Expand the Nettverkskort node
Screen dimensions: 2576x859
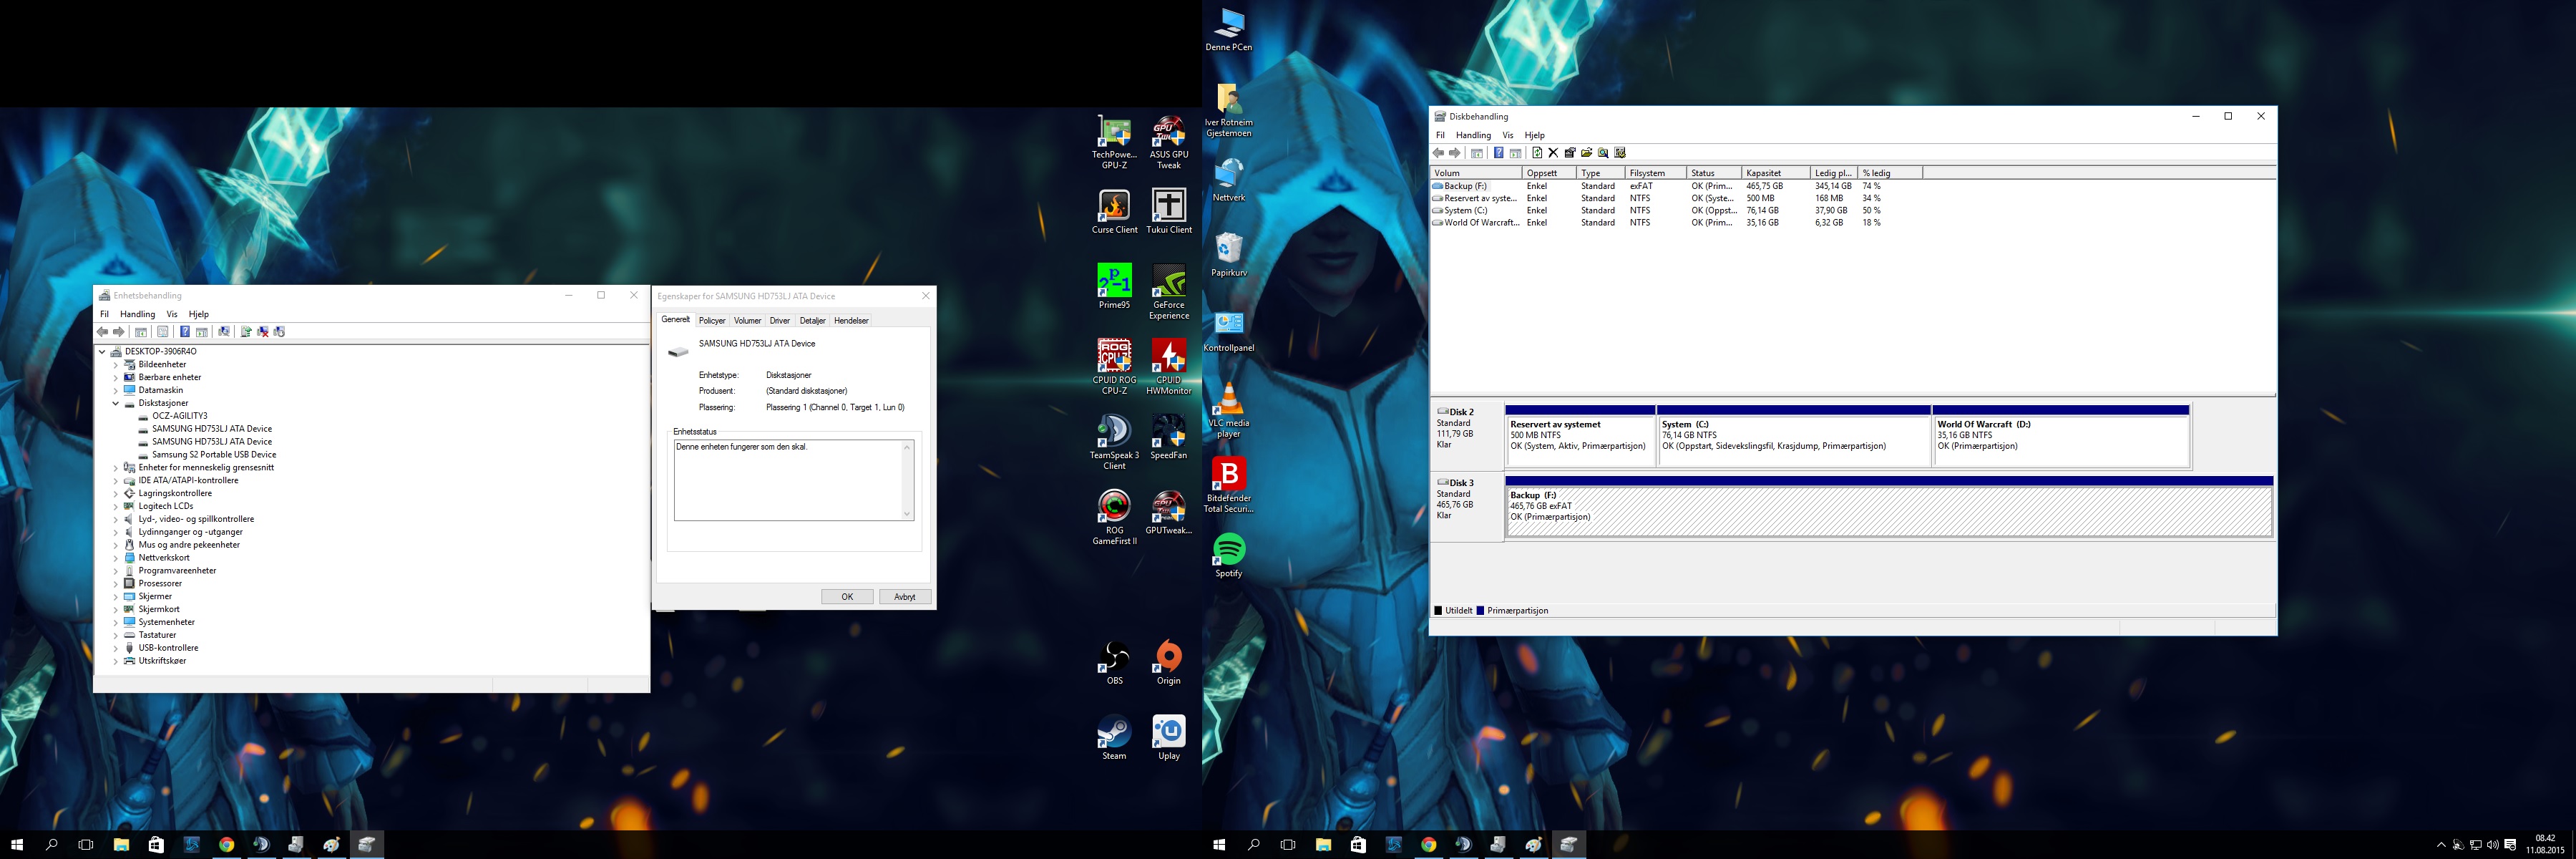click(116, 558)
